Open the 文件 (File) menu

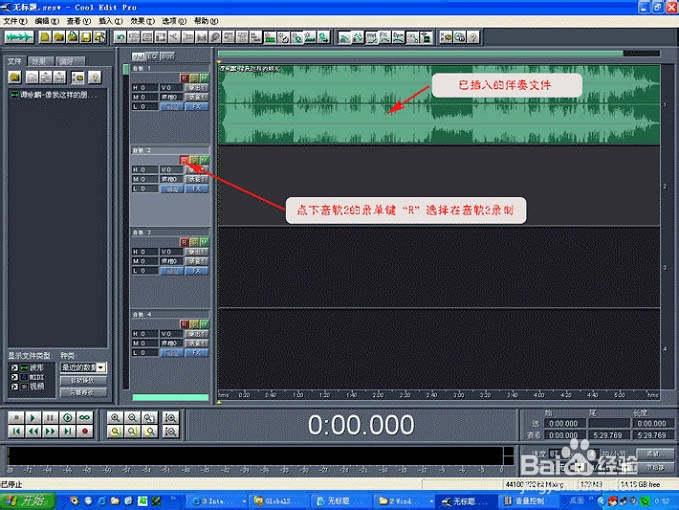pyautogui.click(x=15, y=21)
